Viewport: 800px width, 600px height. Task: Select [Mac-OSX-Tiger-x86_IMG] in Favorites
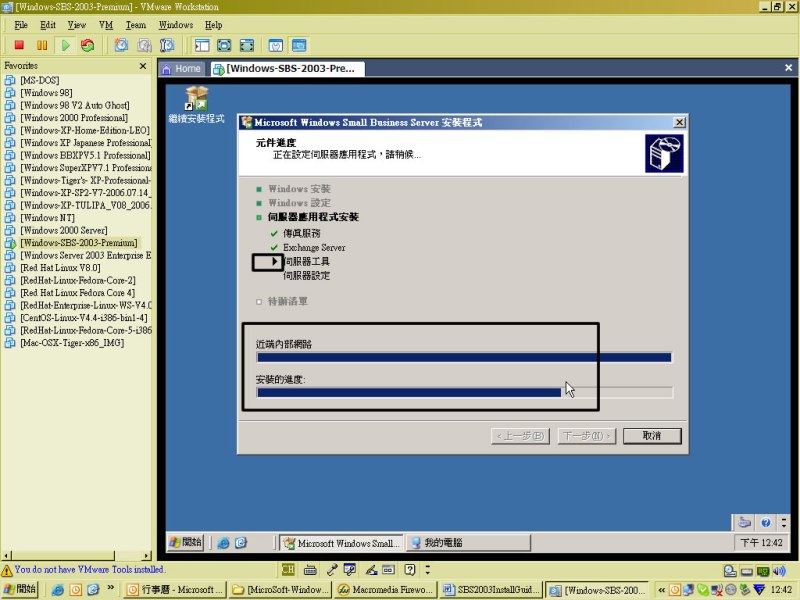point(72,343)
